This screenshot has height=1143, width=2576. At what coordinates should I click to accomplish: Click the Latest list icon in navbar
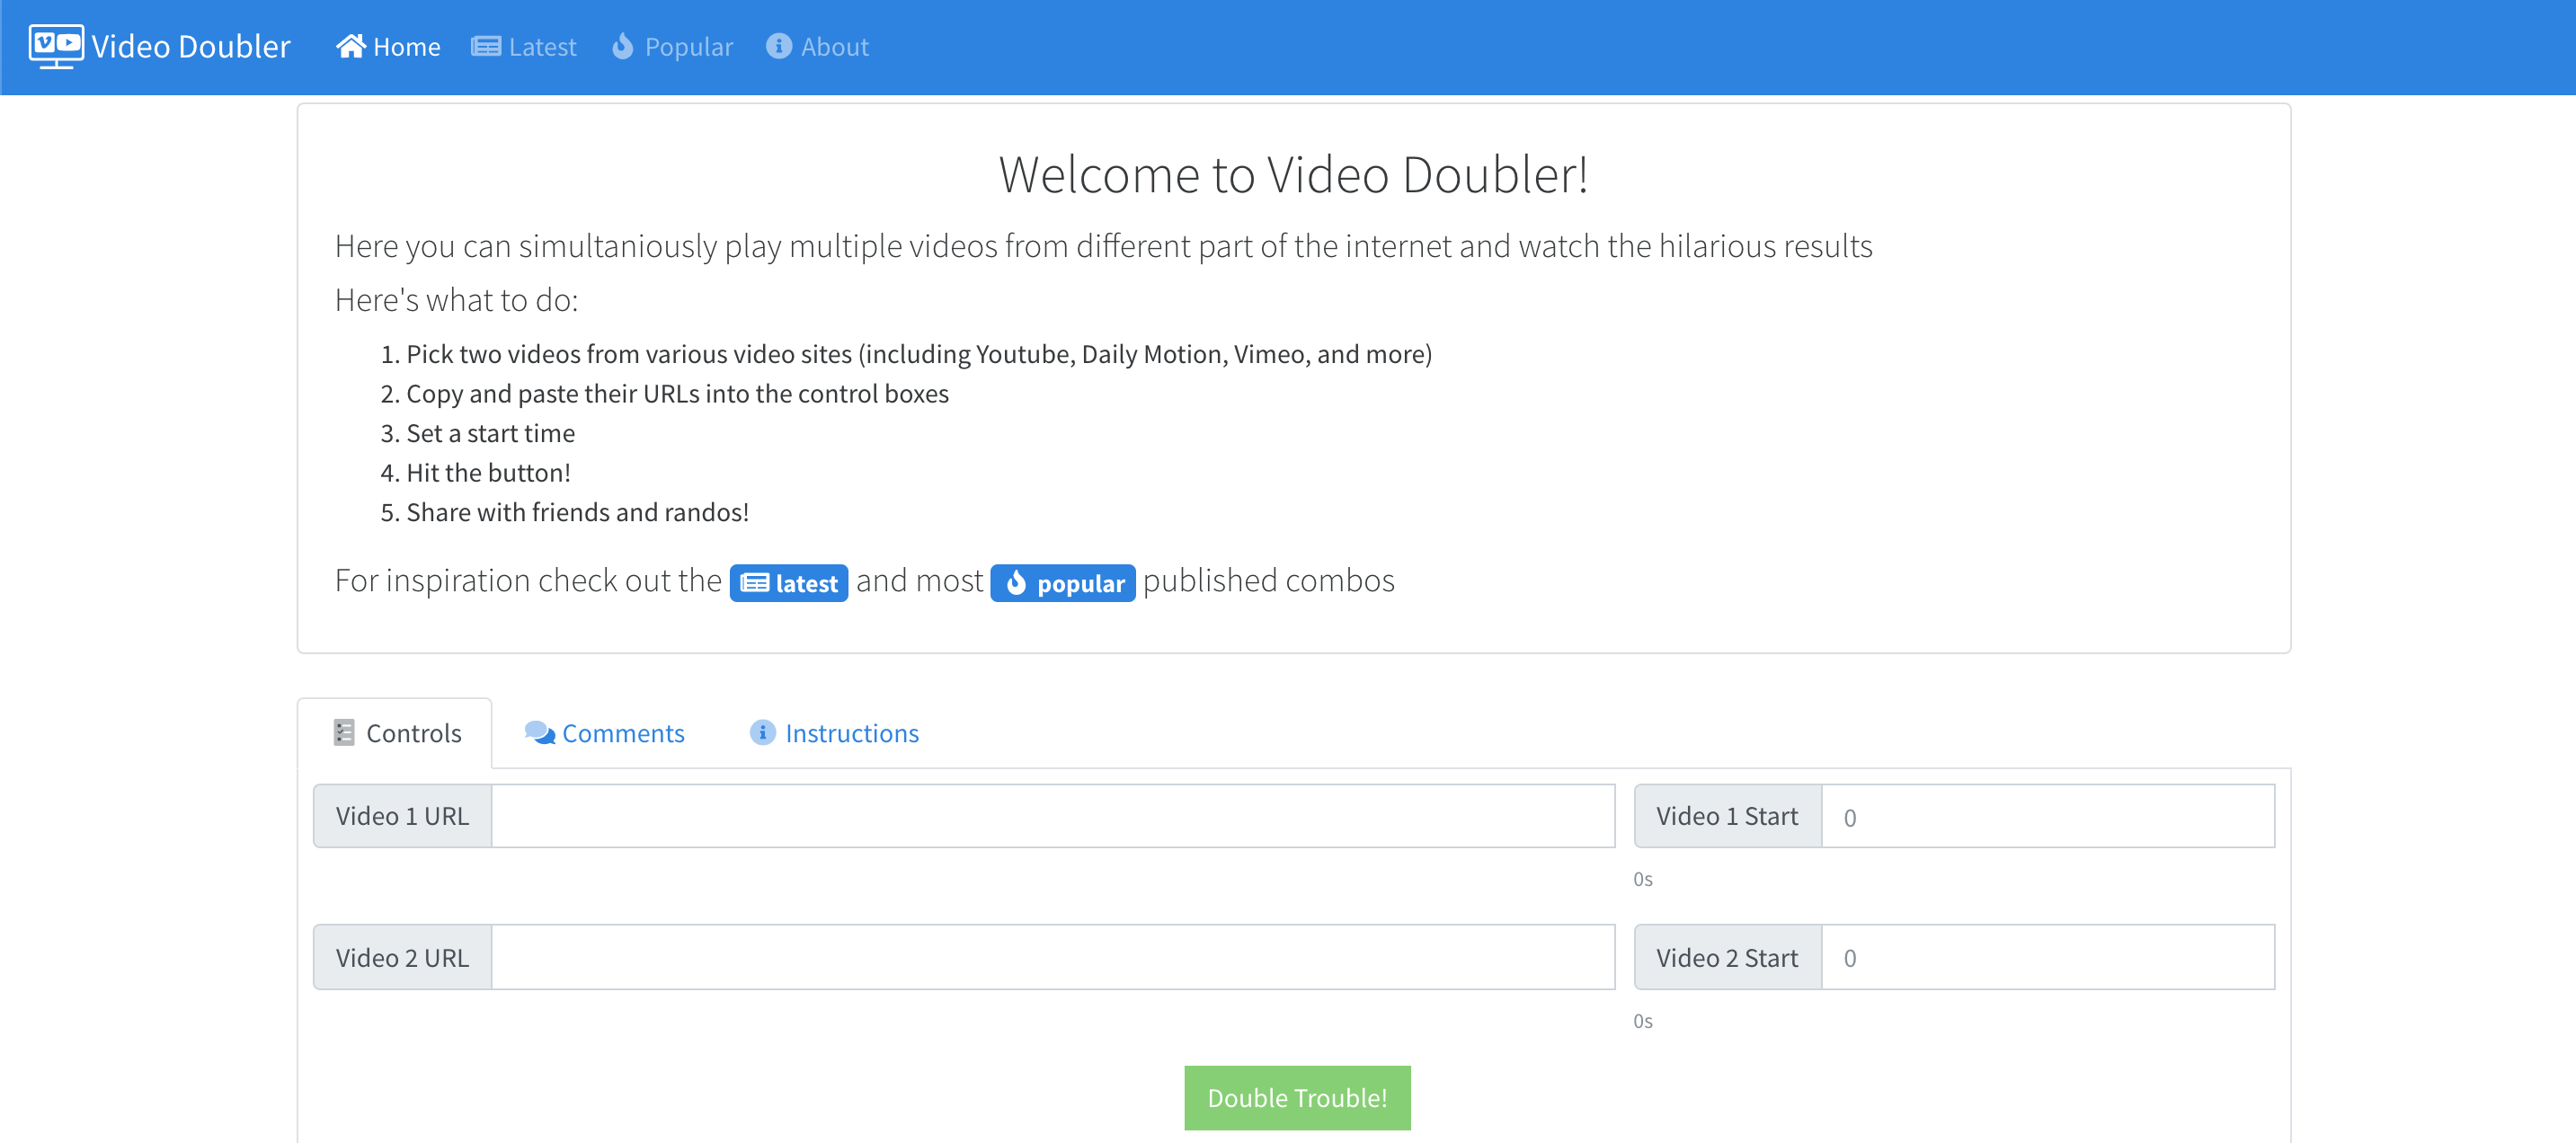(x=486, y=46)
